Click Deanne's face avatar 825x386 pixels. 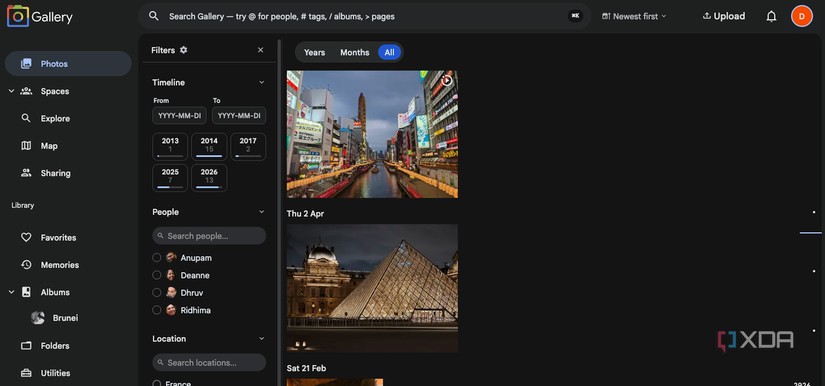(171, 275)
